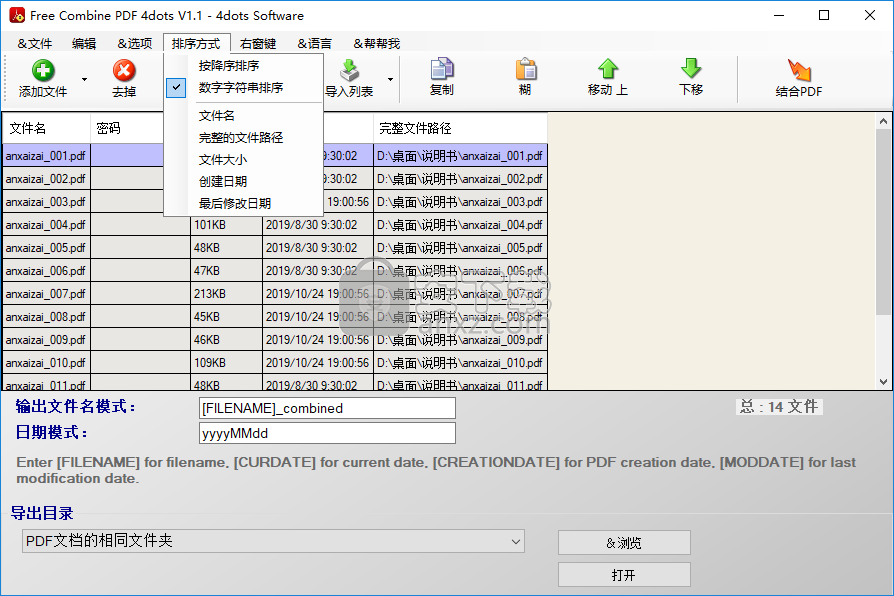Screen dimensions: 894x596
Task: Close the Free Combine PDF window
Action: click(869, 15)
